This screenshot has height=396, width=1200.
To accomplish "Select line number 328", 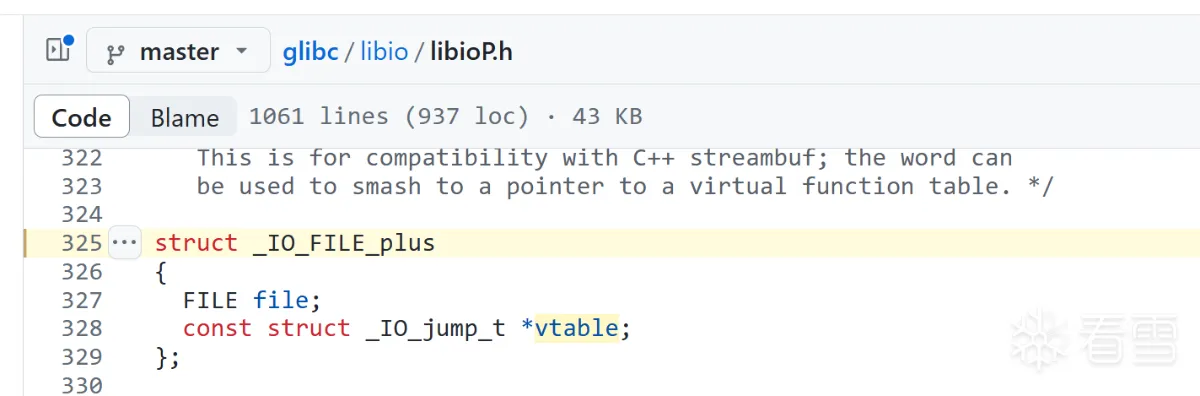I will [x=81, y=328].
